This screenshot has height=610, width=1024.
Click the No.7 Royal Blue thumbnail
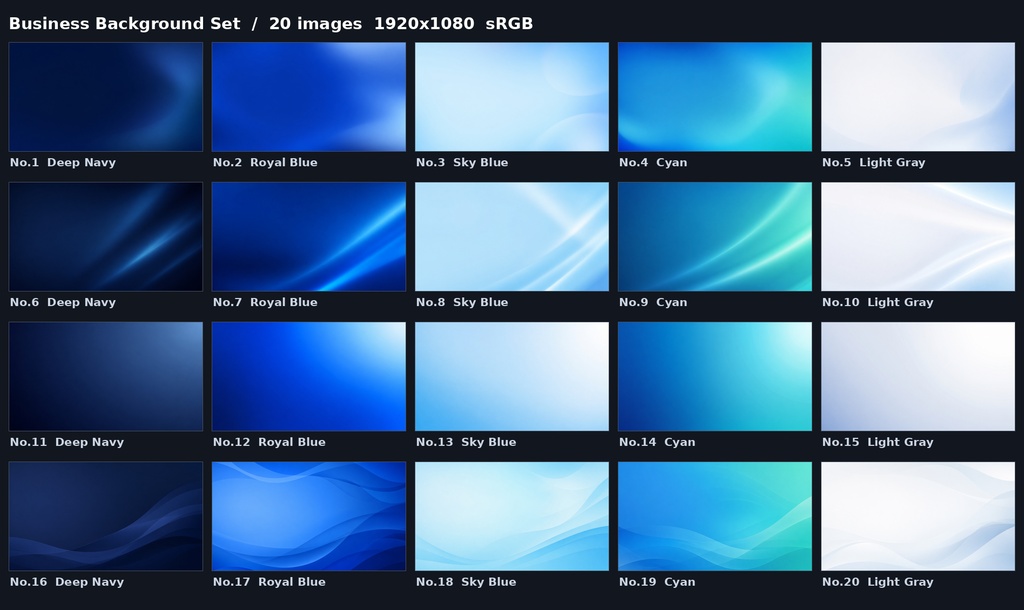coord(309,236)
